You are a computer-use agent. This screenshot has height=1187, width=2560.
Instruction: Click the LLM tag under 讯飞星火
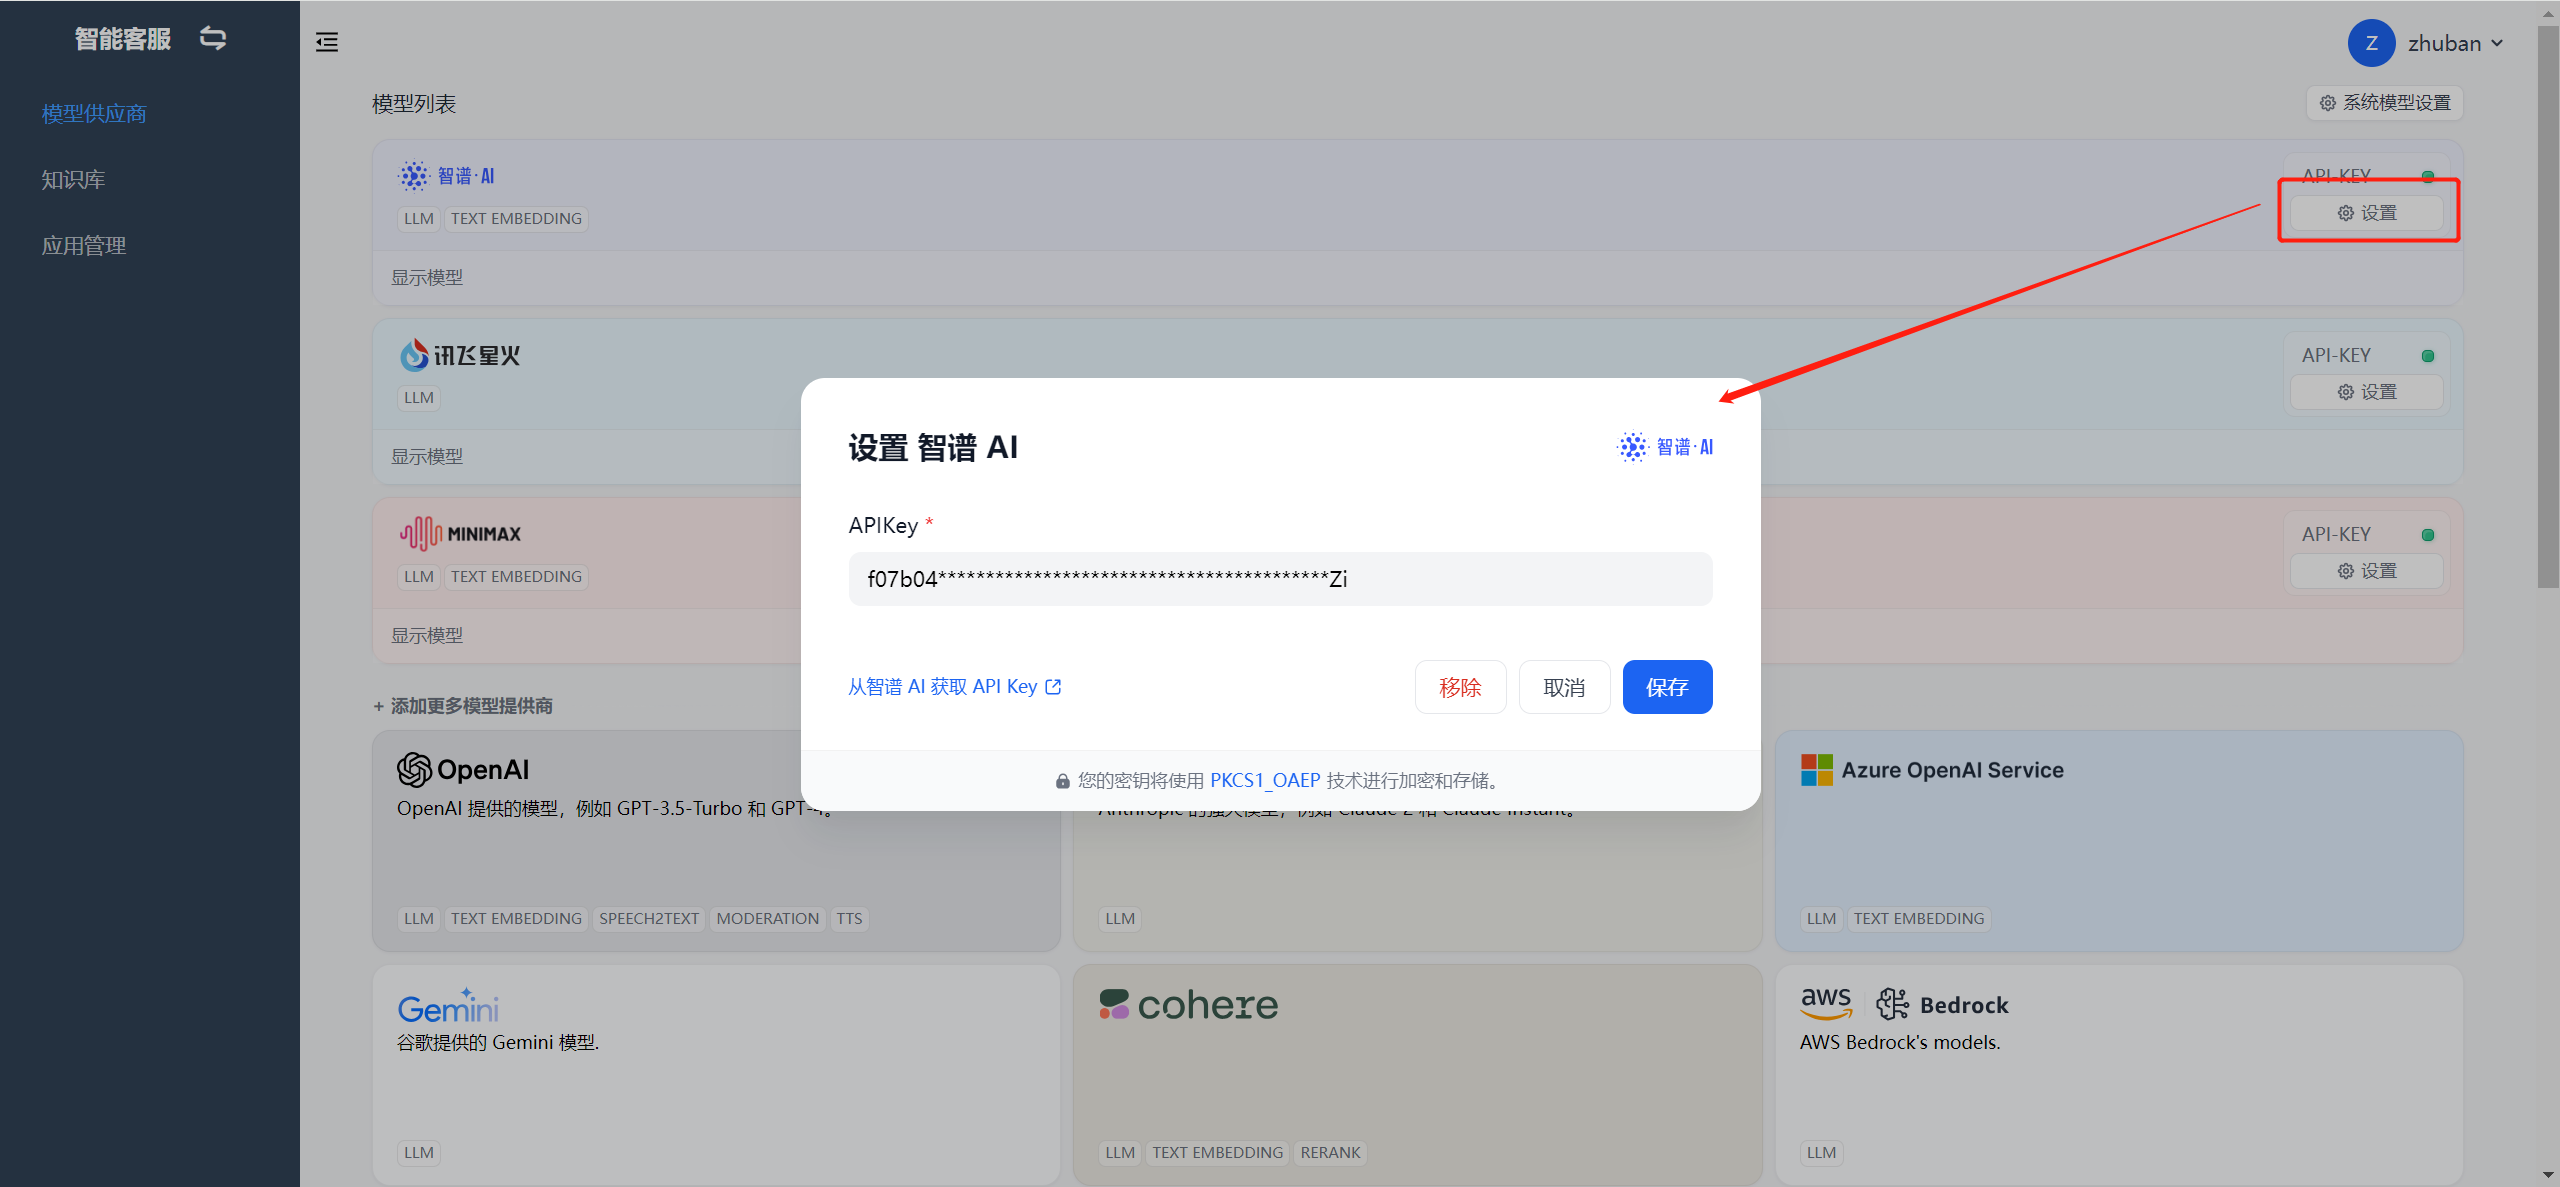[x=419, y=398]
